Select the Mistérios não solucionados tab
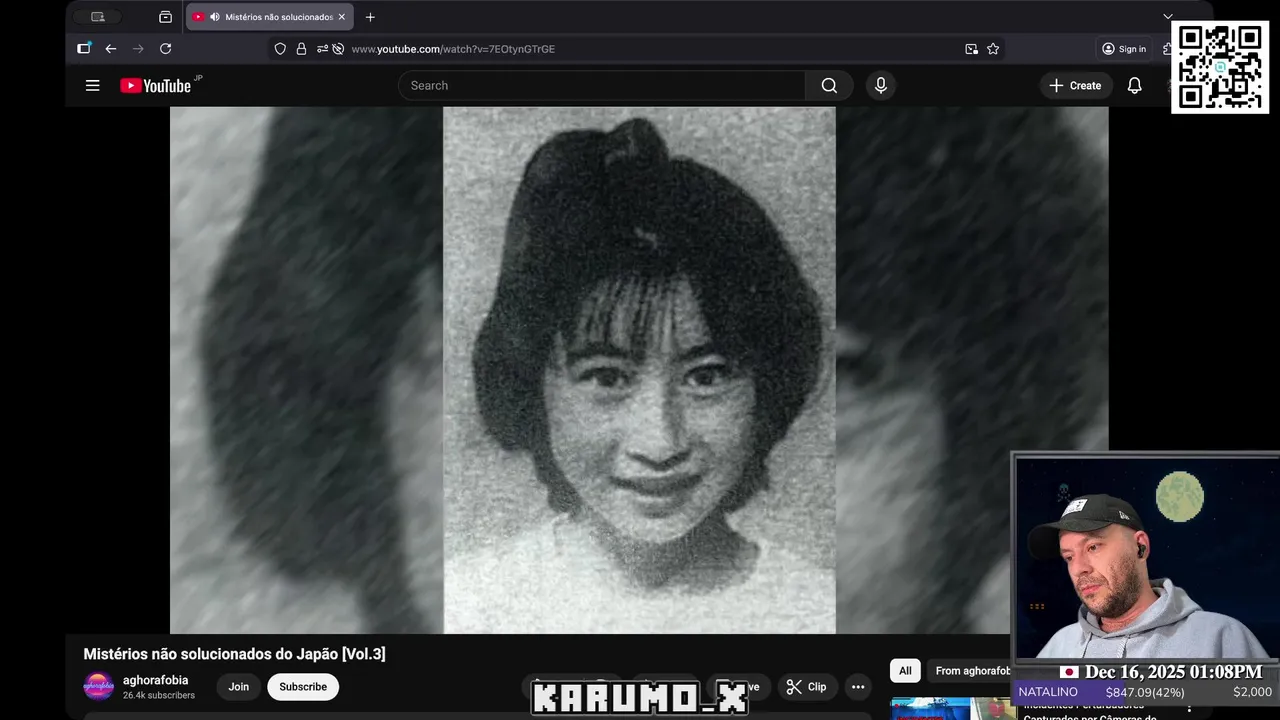Screen dimensions: 1280x720 (x=269, y=17)
